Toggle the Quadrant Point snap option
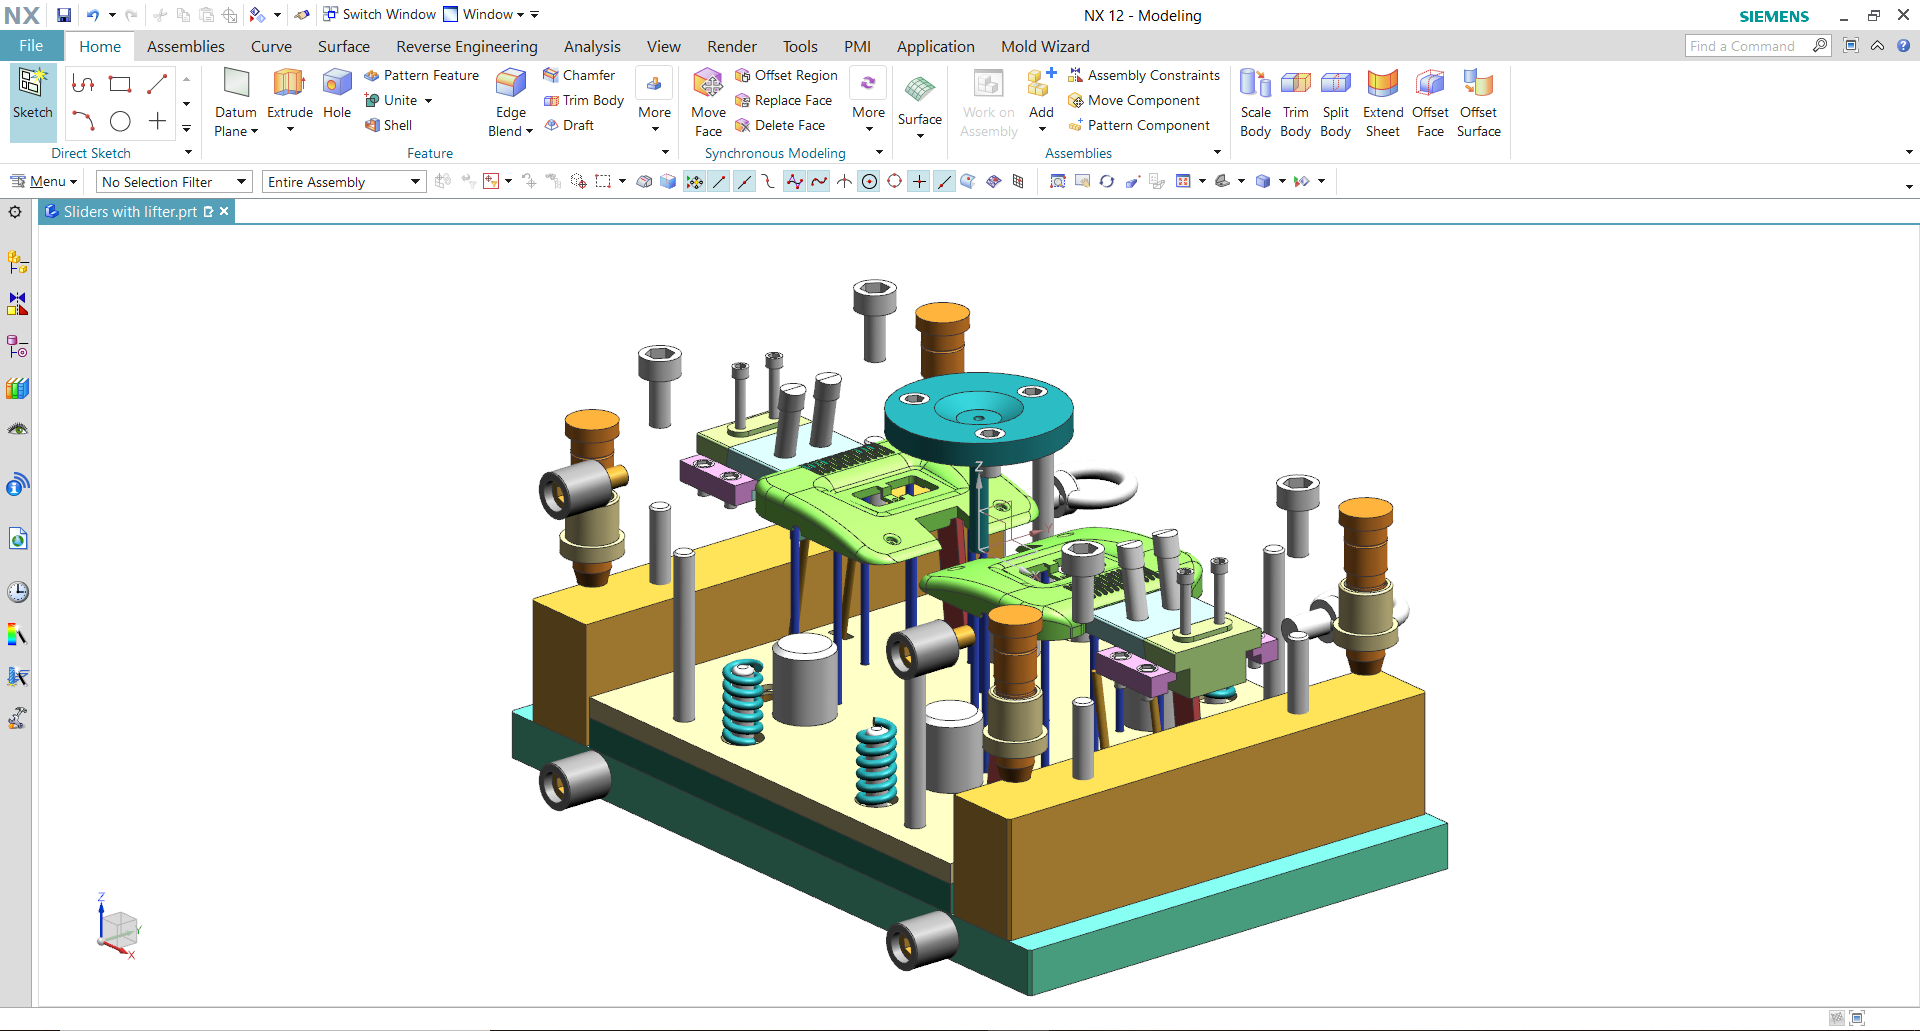1920x1031 pixels. click(x=894, y=181)
